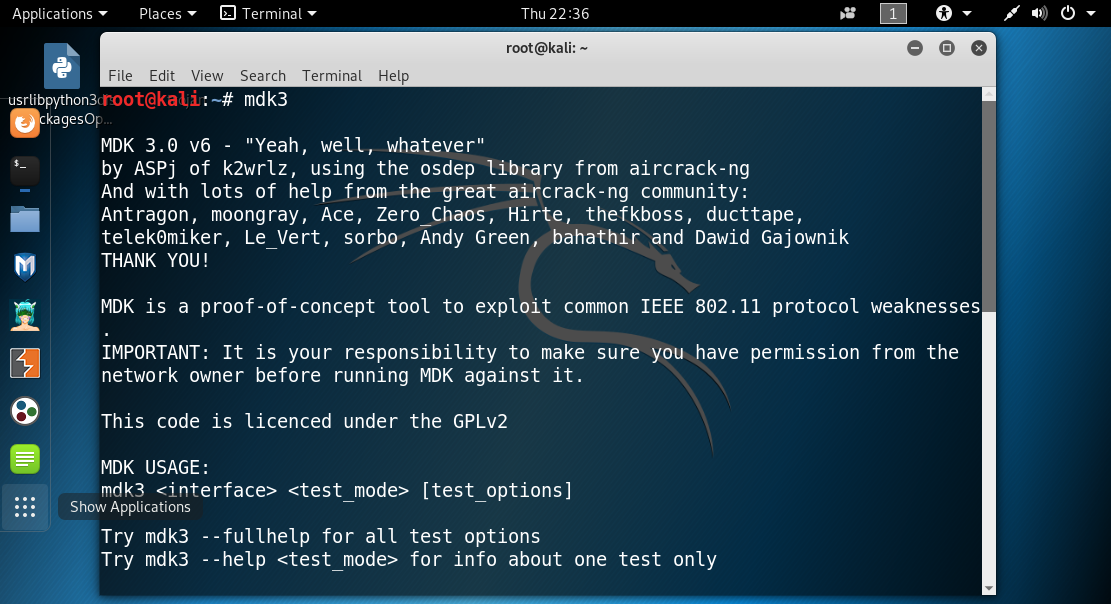The height and width of the screenshot is (604, 1111).
Task: Click scrollbar up arrow in terminal
Action: pos(989,94)
